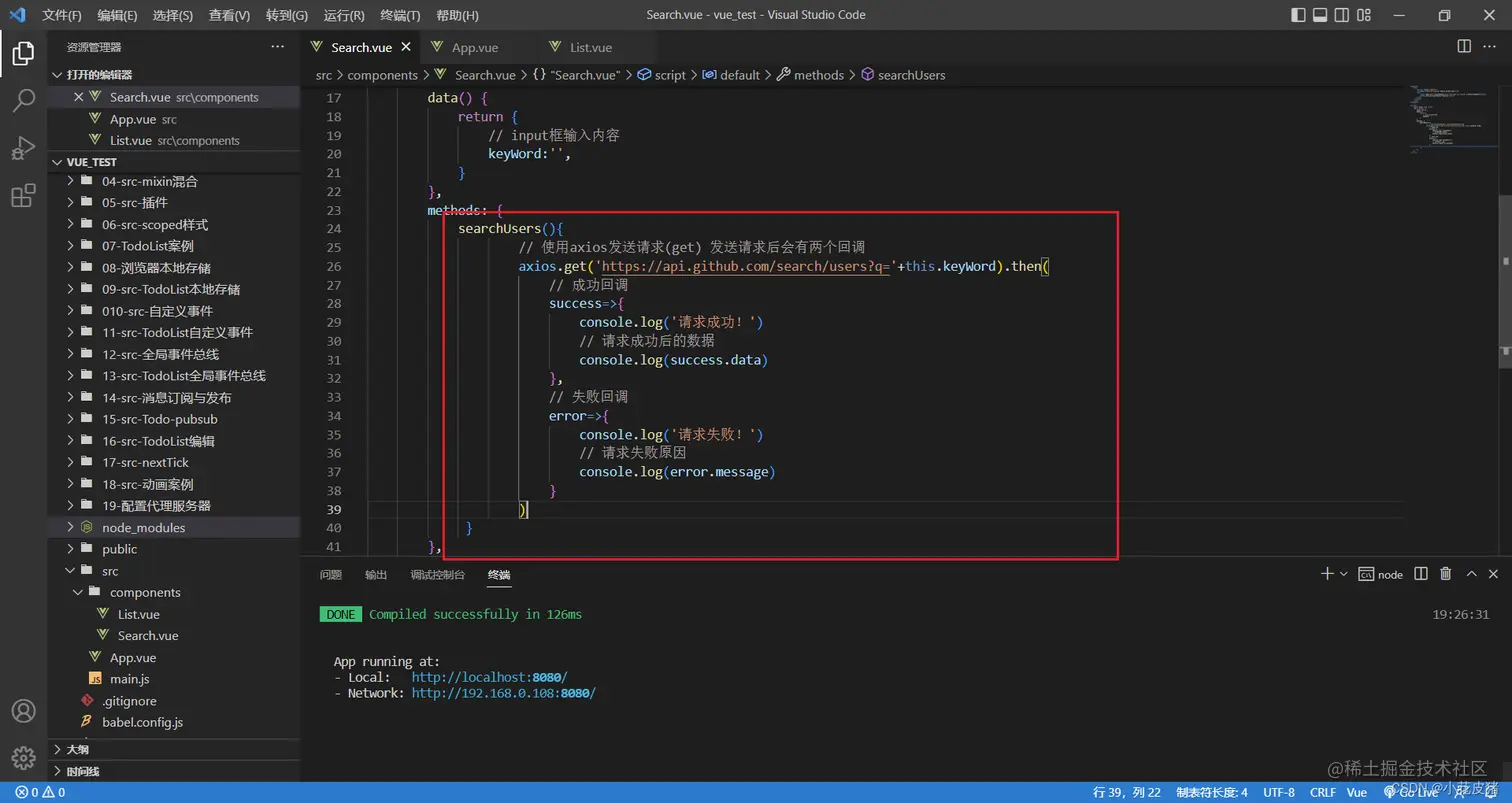Close the Search.vue editor tab
The image size is (1512, 803).
click(406, 47)
